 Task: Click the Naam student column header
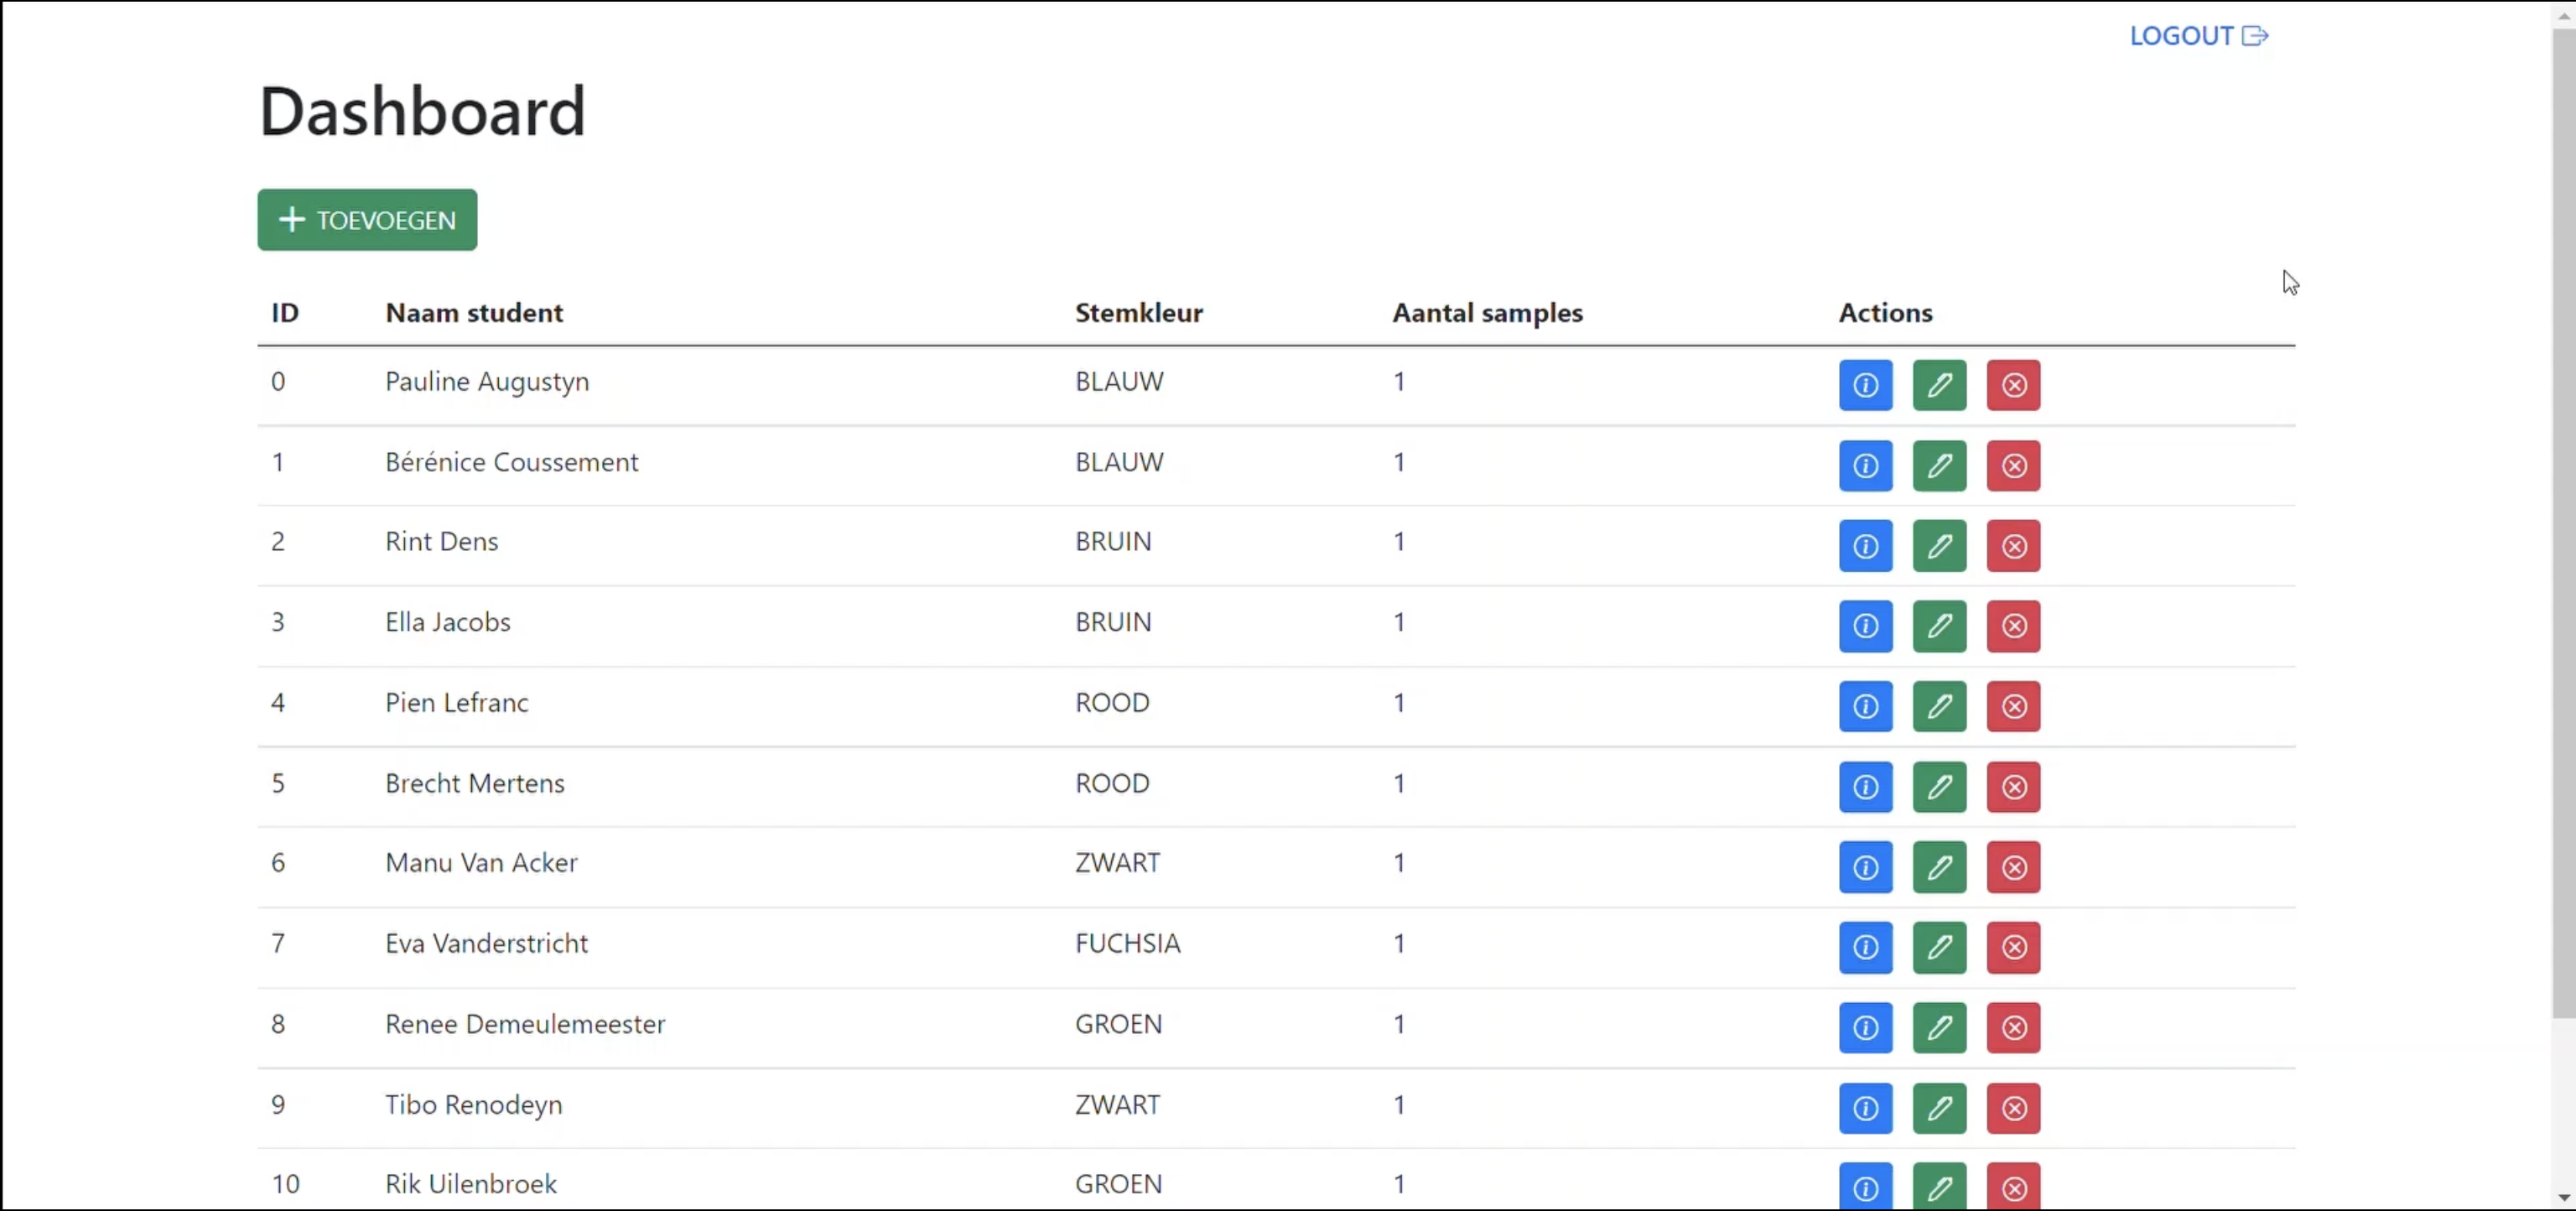click(x=474, y=313)
